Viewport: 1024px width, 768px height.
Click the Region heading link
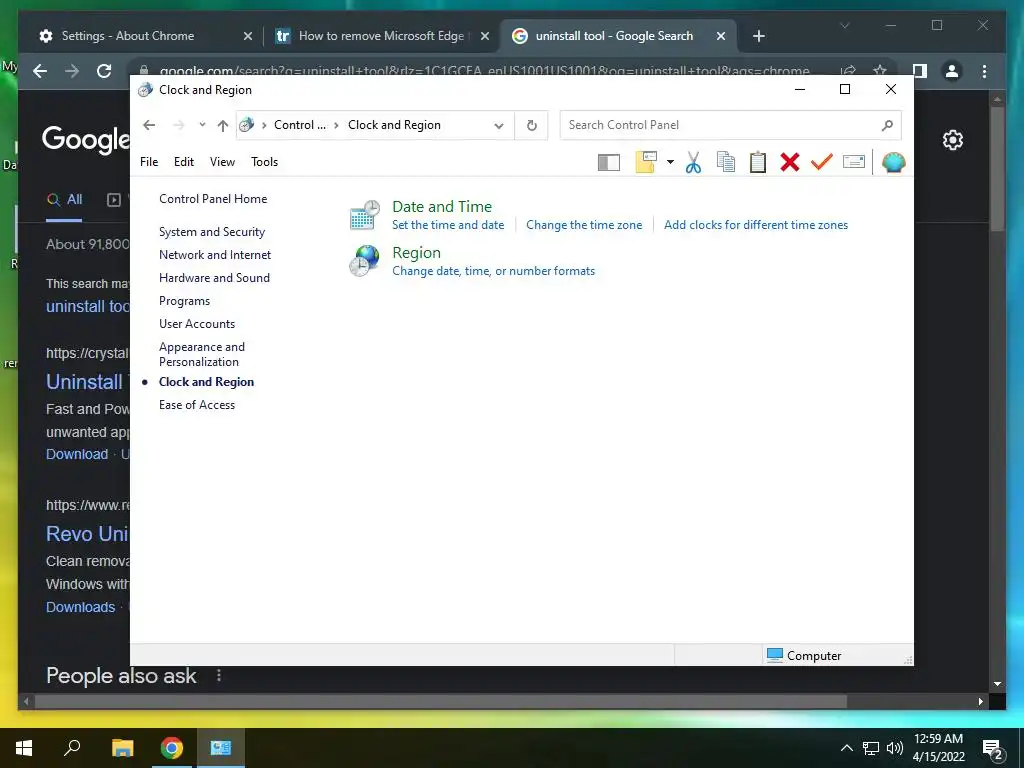[416, 253]
